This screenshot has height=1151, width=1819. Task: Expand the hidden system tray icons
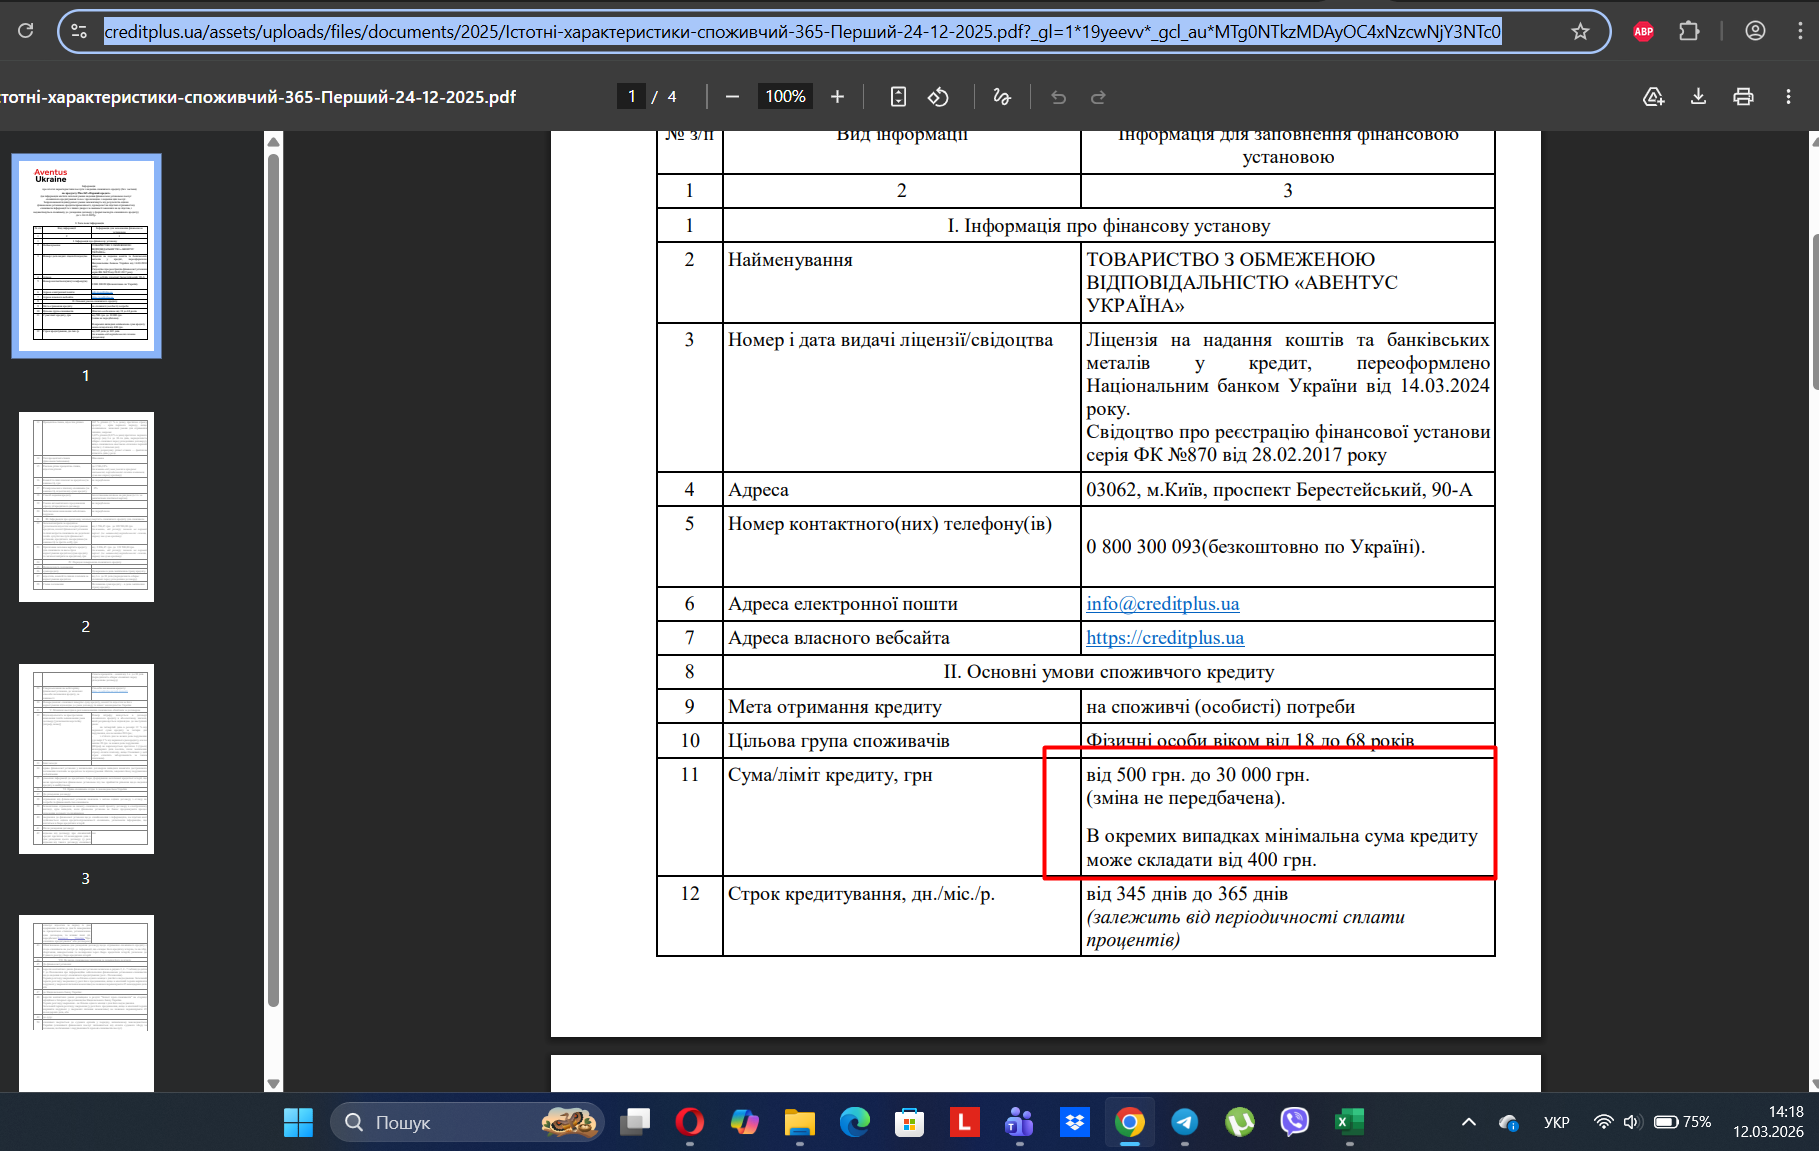tap(1469, 1122)
